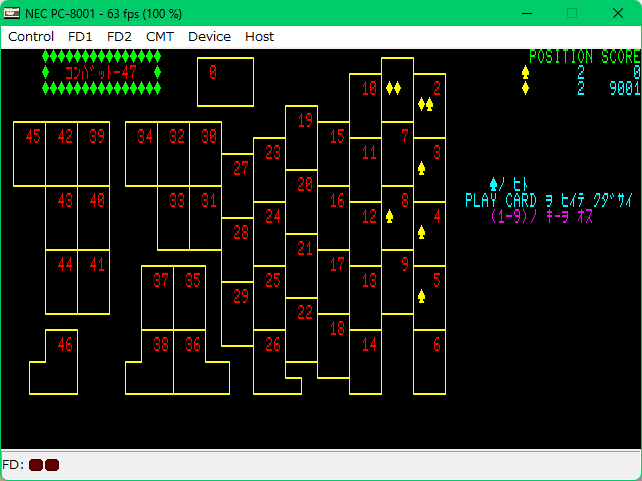Screen dimensions: 642x481
Task: Select board cell number 9
Action: click(397, 282)
